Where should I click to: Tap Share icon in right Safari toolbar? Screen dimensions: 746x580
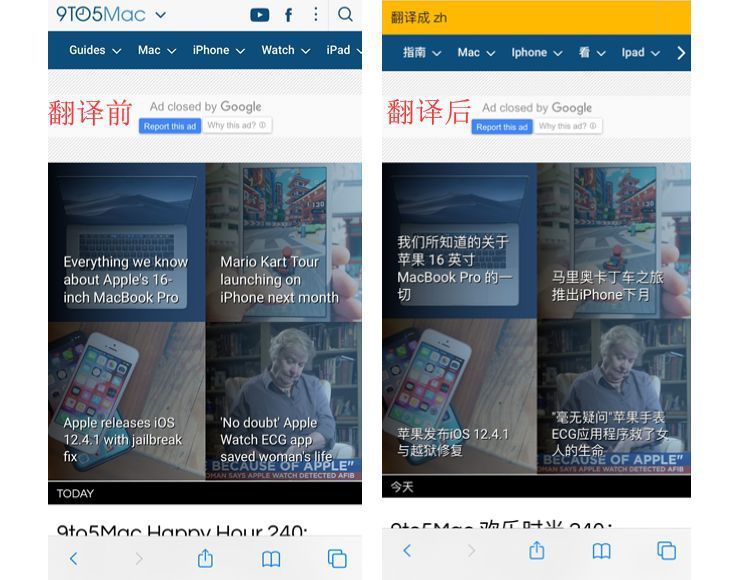click(x=537, y=550)
